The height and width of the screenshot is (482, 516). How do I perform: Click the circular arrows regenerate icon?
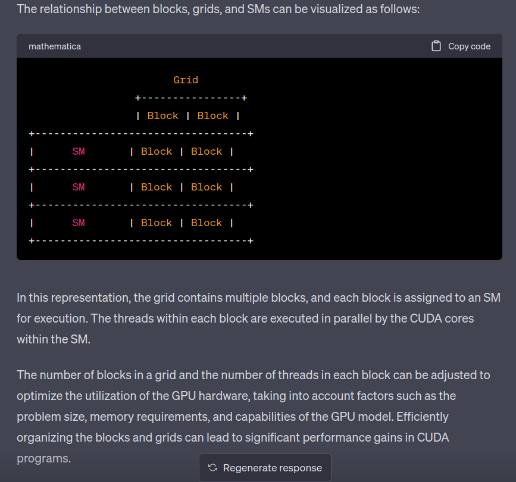coord(212,468)
